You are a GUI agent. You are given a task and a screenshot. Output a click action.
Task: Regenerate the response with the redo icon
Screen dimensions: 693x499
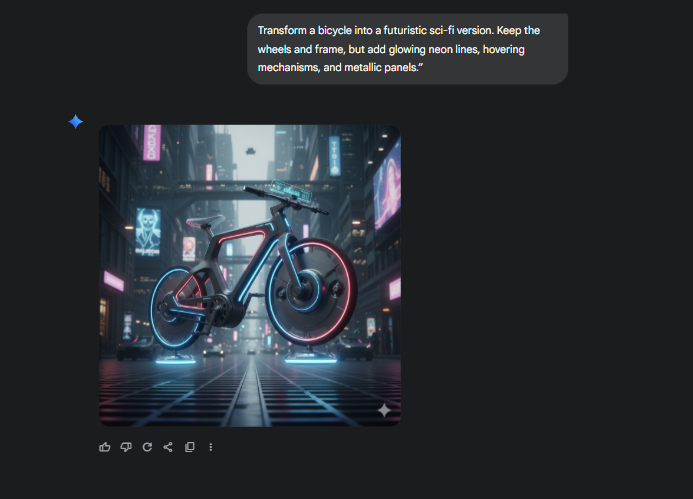pos(147,447)
